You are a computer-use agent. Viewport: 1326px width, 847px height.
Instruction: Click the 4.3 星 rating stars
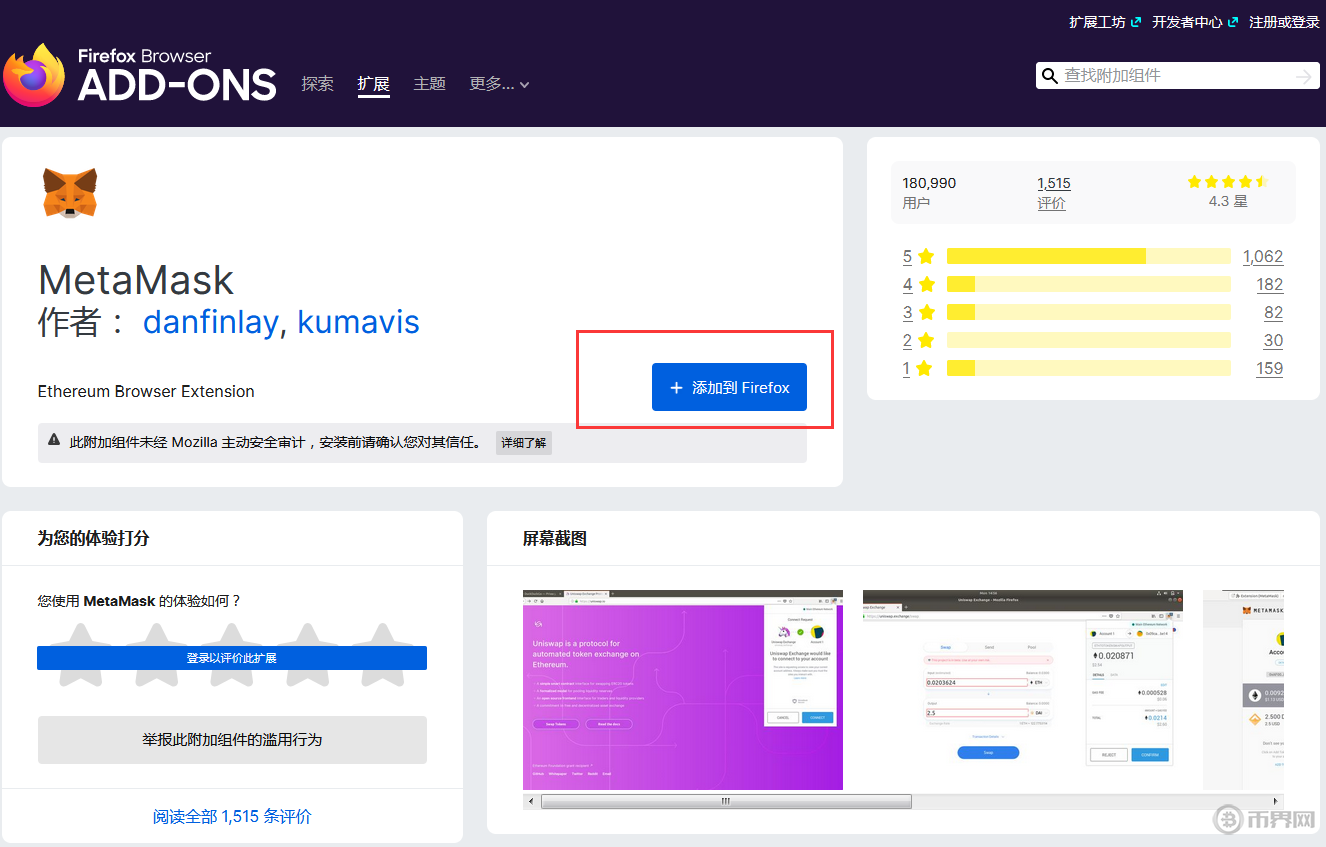tap(1228, 182)
